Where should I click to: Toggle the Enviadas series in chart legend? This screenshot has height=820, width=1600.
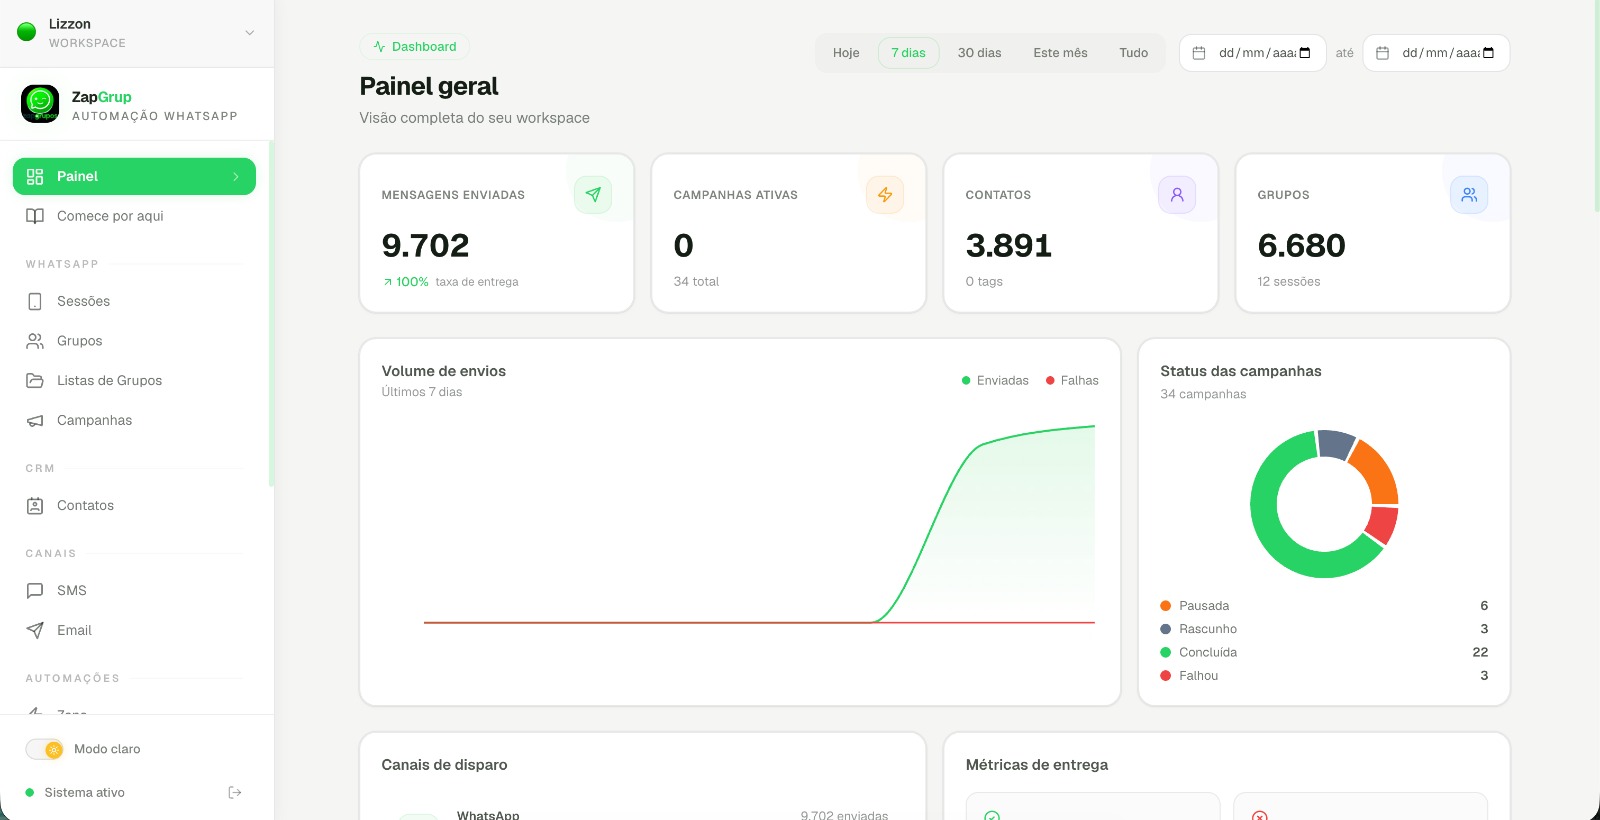tap(995, 381)
